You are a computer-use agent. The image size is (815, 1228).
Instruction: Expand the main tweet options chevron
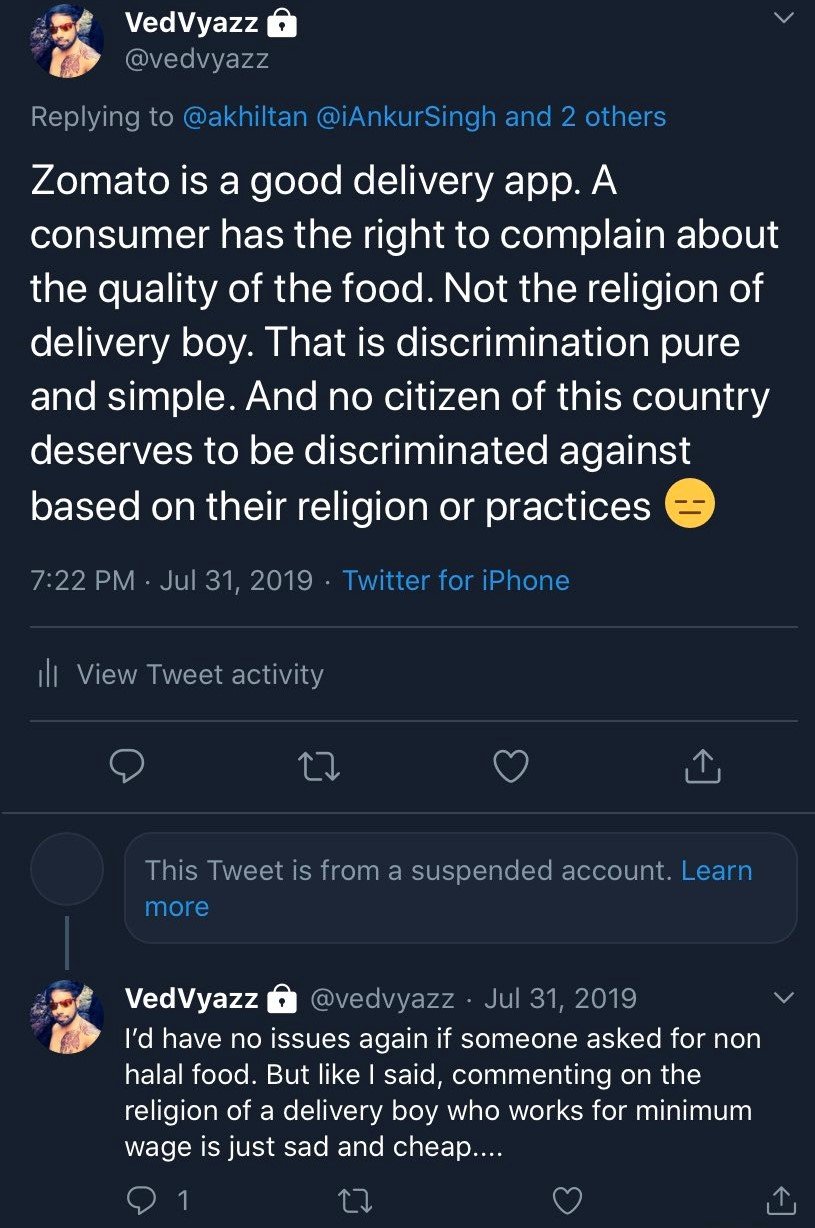click(x=783, y=18)
